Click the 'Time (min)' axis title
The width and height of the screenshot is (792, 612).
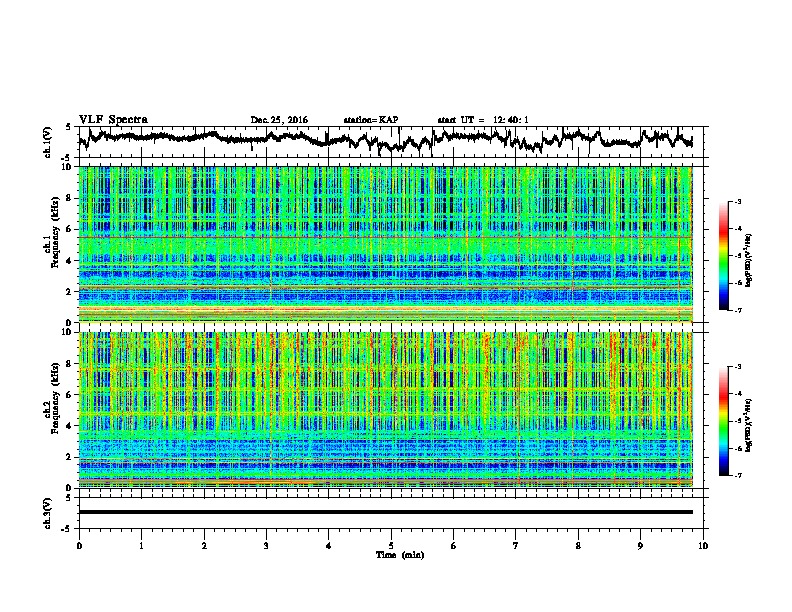pyautogui.click(x=400, y=555)
